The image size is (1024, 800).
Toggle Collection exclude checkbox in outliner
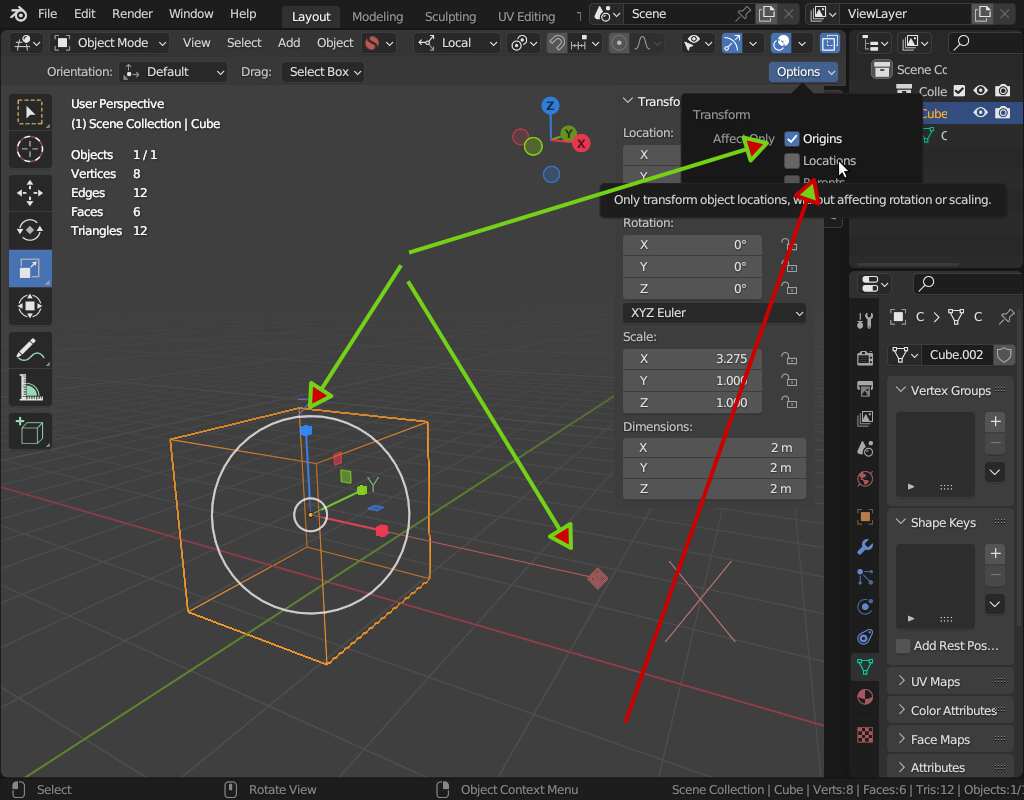click(x=959, y=91)
